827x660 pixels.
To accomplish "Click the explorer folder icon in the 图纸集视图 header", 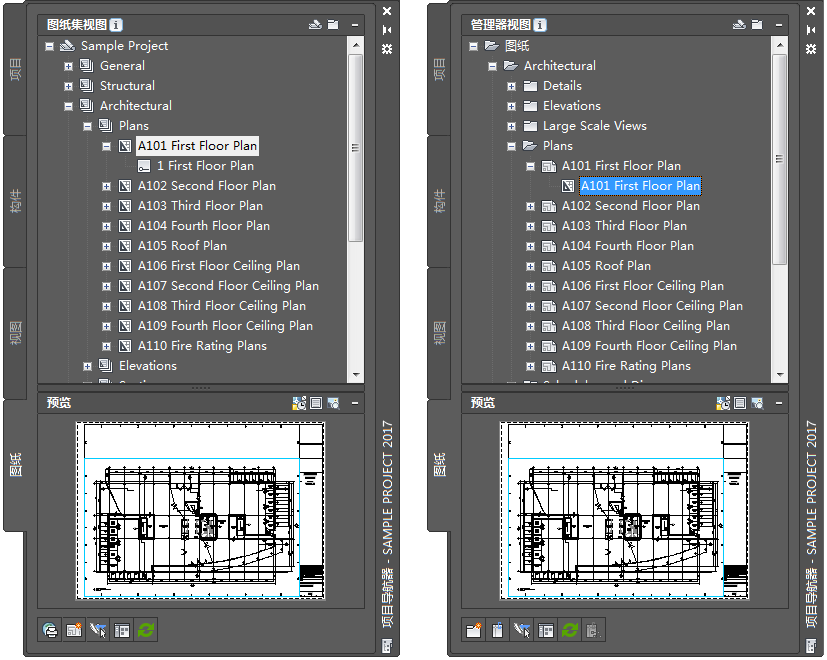I will [x=333, y=25].
